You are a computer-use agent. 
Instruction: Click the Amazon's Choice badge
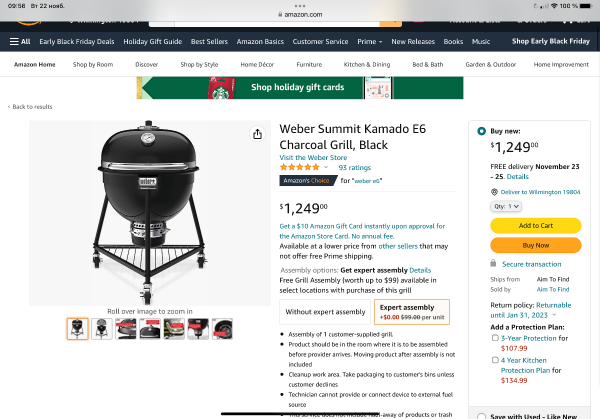click(307, 181)
